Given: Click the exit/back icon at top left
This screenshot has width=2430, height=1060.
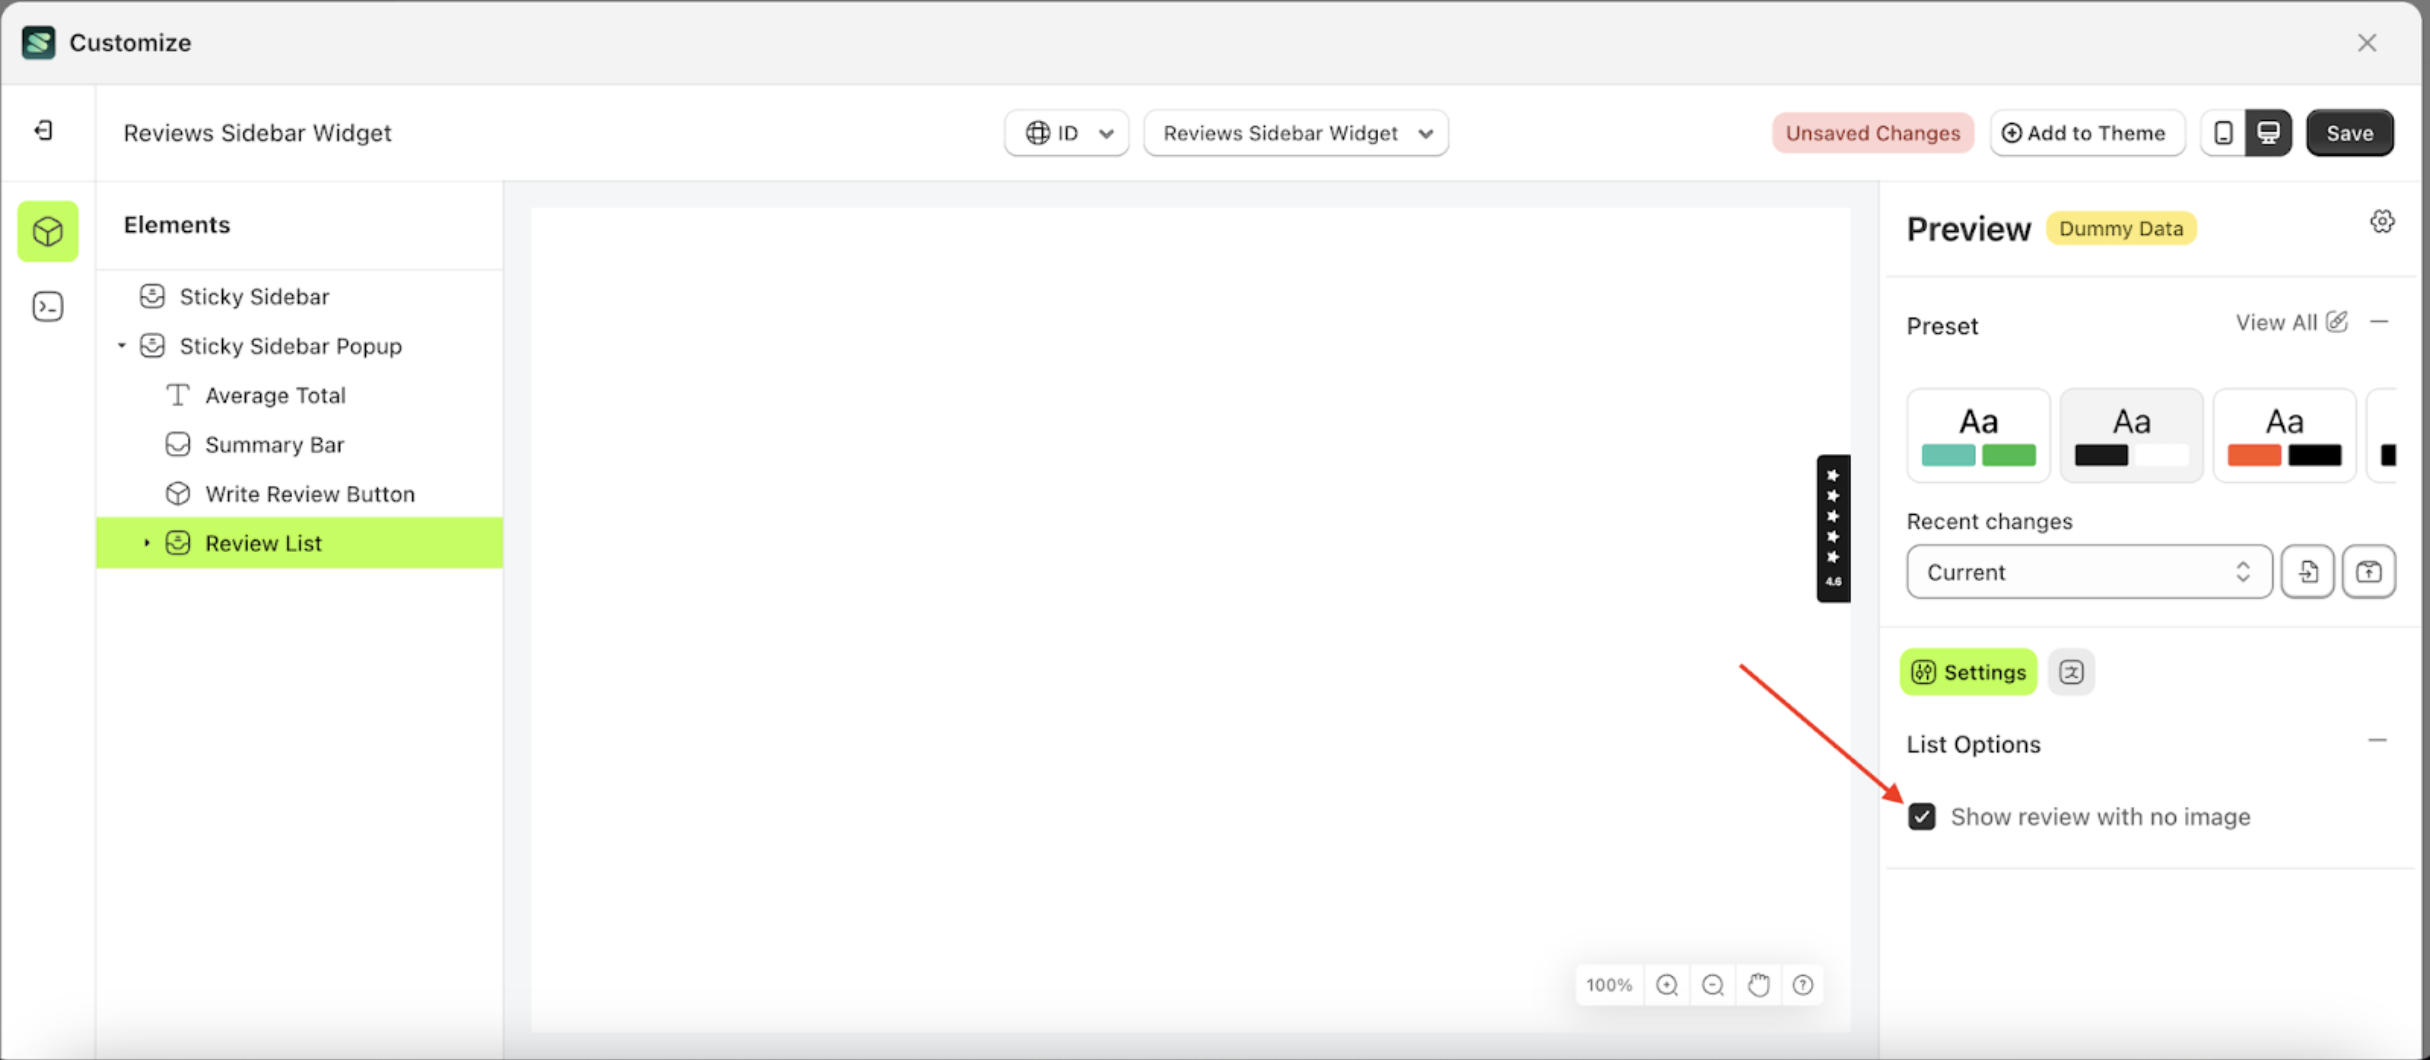Looking at the screenshot, I should coord(42,131).
